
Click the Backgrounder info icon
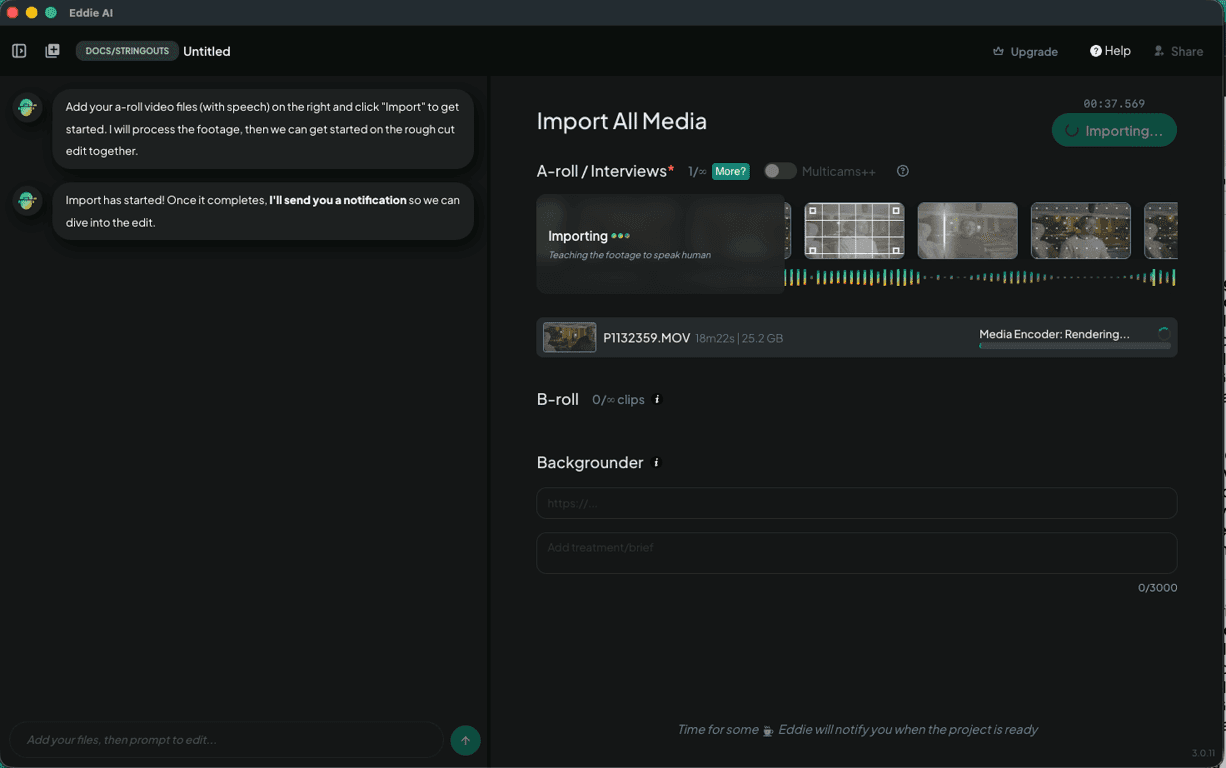coord(656,463)
